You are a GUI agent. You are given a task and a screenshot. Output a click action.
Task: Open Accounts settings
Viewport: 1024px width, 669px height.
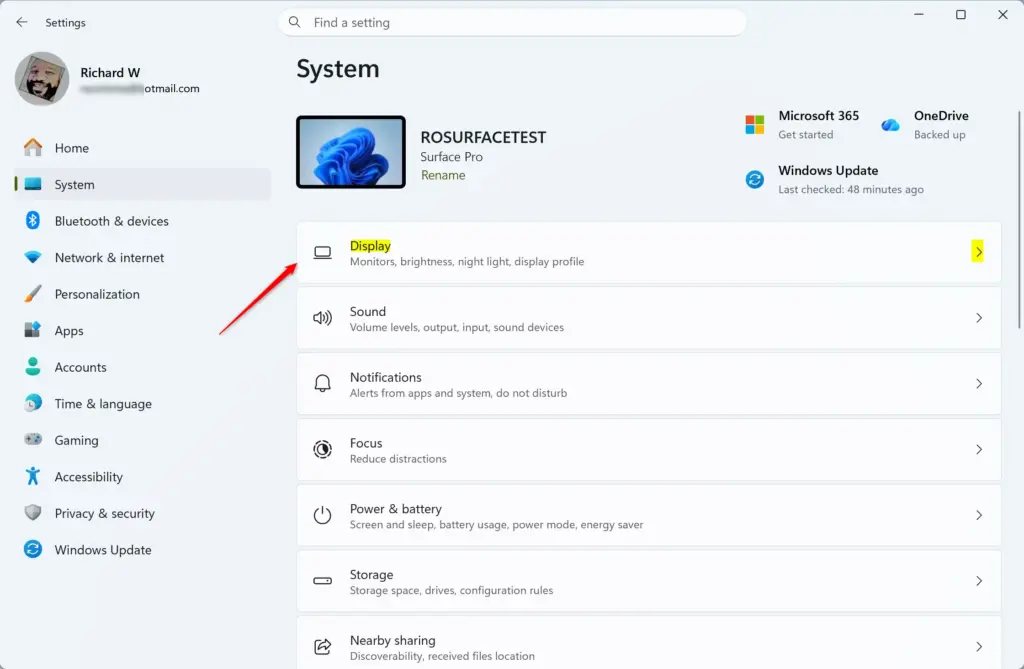[142, 367]
